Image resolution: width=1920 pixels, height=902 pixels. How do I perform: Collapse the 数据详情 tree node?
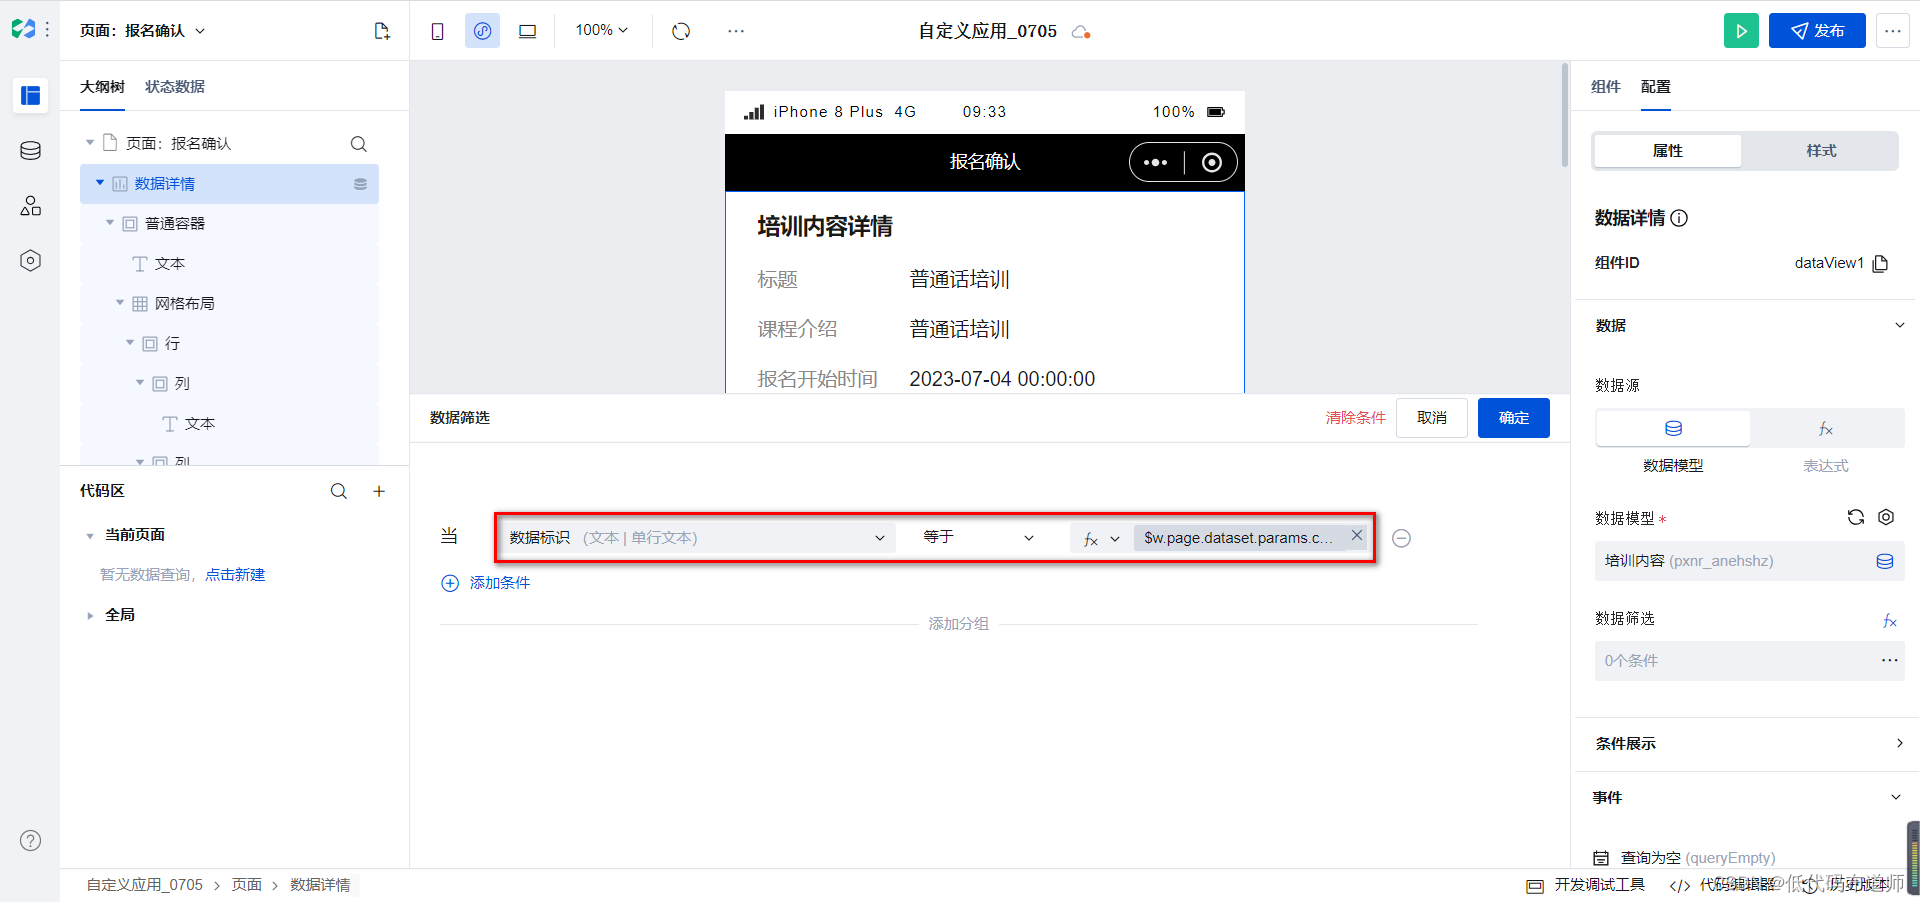[100, 183]
